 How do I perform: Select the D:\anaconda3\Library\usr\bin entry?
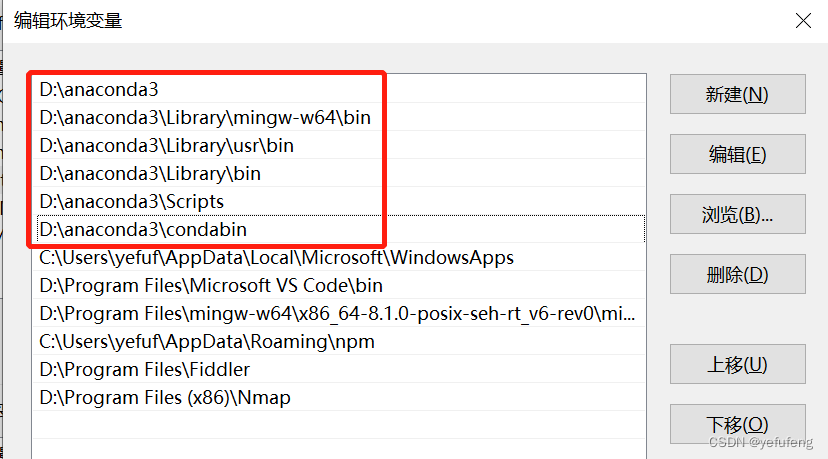tap(339, 145)
